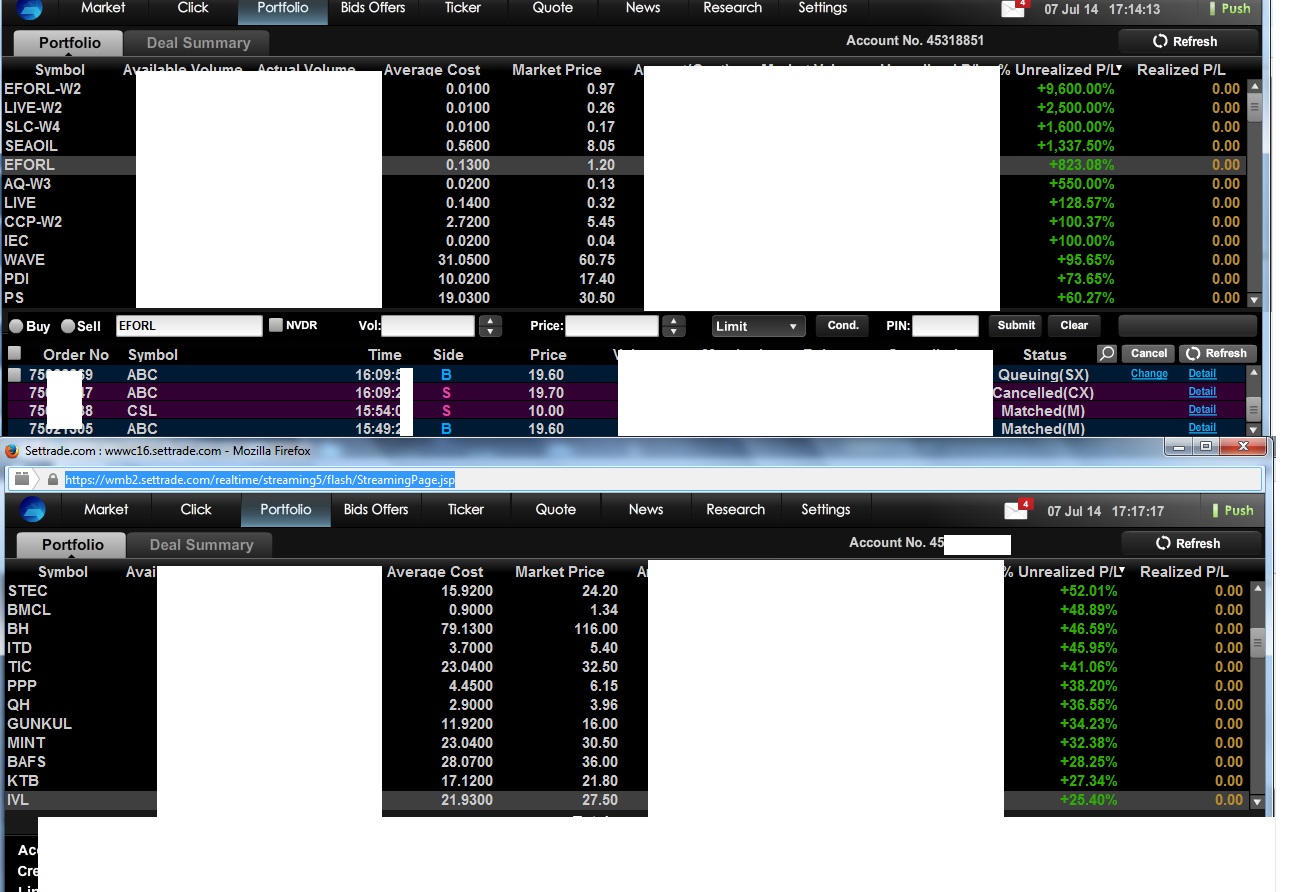The image size is (1308, 892).
Task: Select the GUNKUL row in Firefox window
Action: pos(627,724)
